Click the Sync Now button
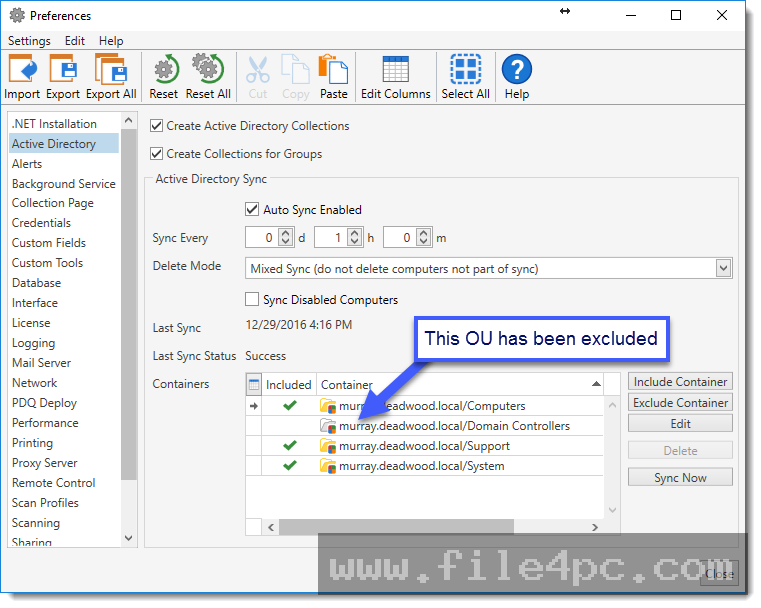The image size is (761, 608). click(x=680, y=477)
